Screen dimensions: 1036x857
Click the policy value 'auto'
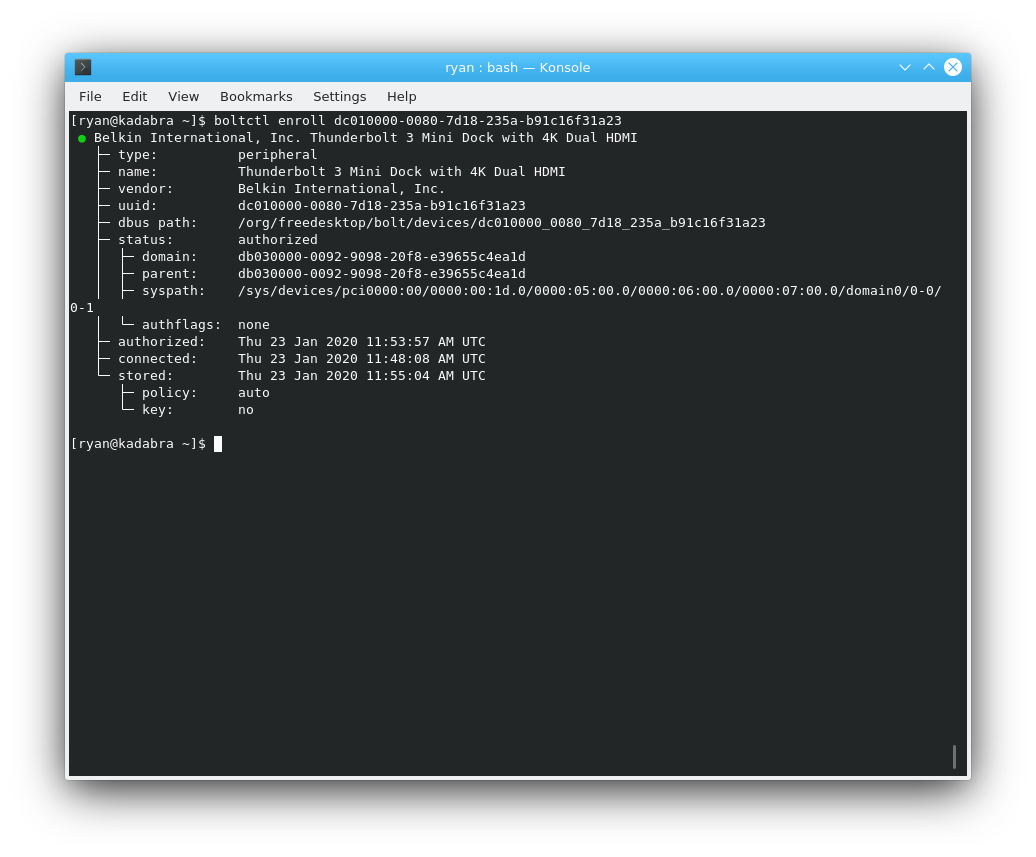point(253,393)
